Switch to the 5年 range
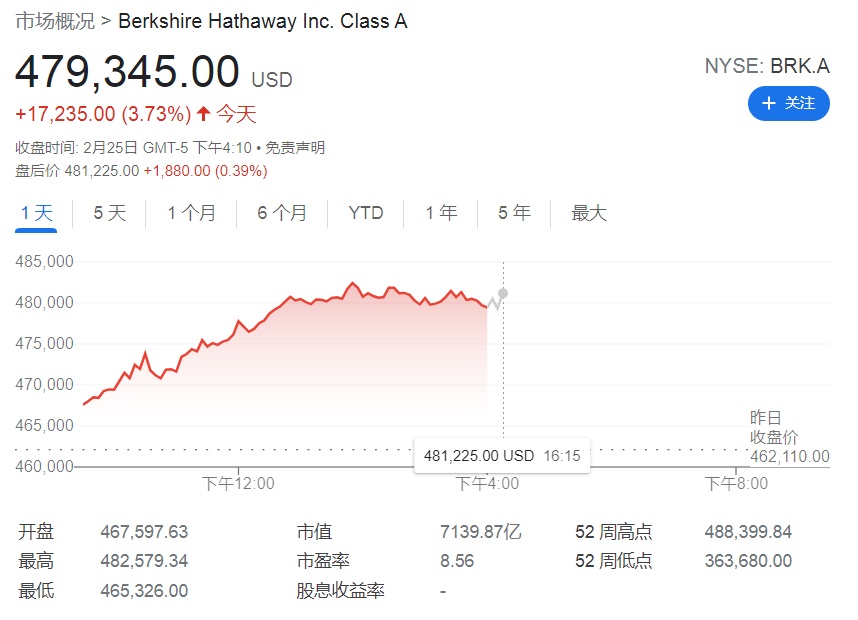The height and width of the screenshot is (620, 858). (x=515, y=213)
